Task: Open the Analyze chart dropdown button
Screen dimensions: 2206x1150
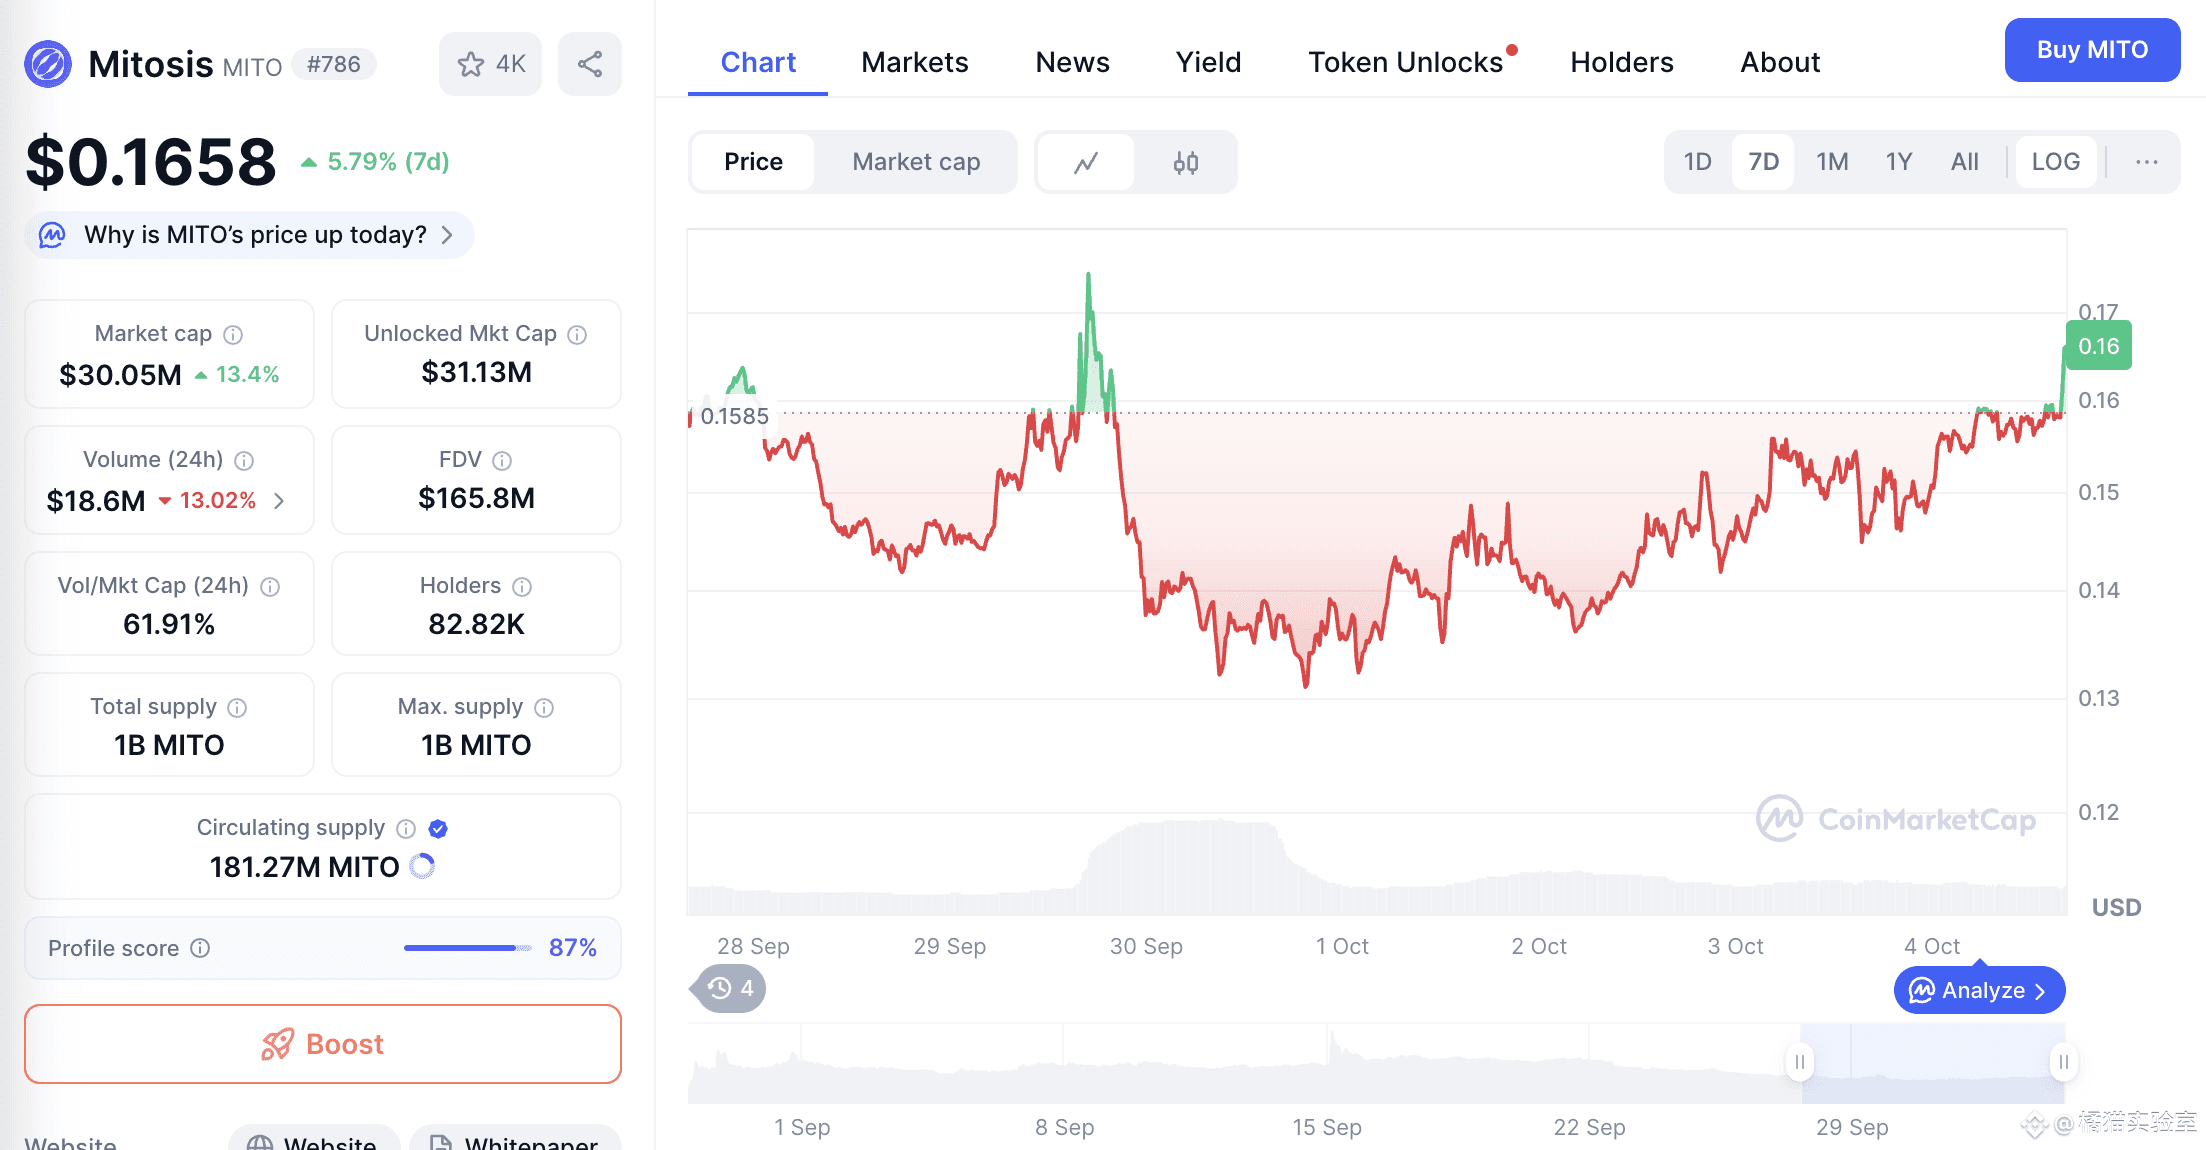Action: [1979, 990]
